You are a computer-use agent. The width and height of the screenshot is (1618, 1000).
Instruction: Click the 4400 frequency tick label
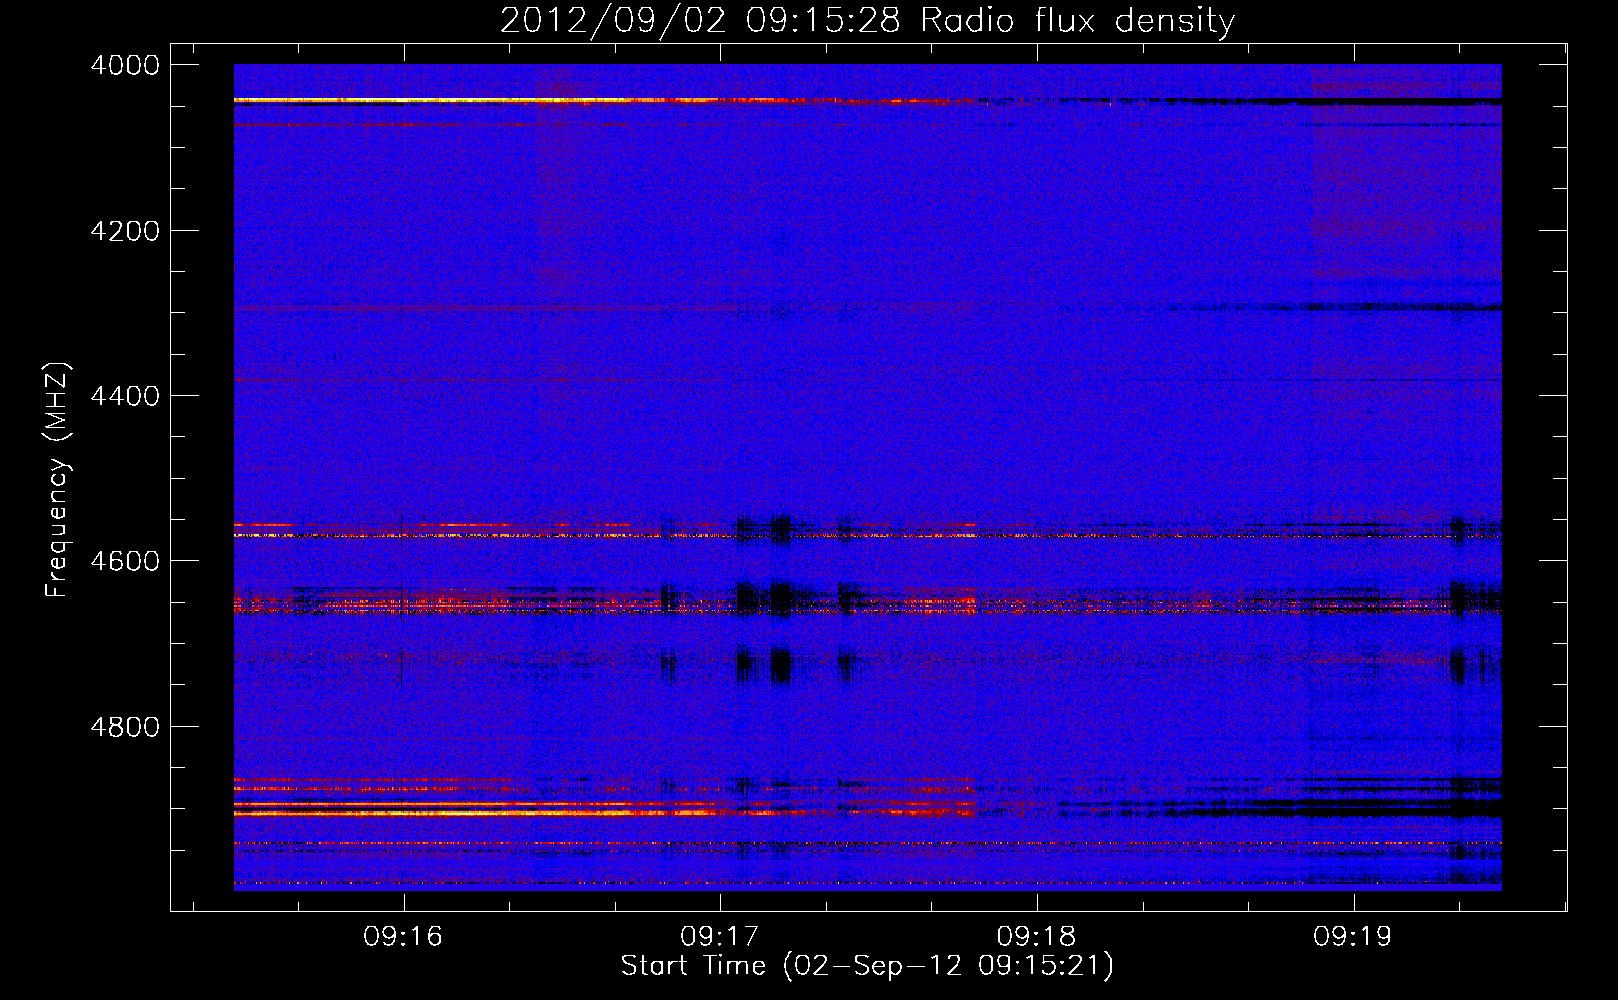pos(125,396)
